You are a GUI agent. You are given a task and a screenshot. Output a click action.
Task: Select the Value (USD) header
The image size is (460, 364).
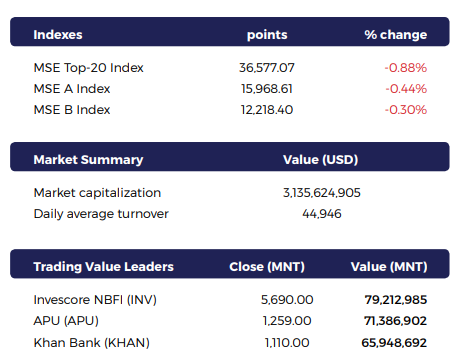tap(321, 160)
